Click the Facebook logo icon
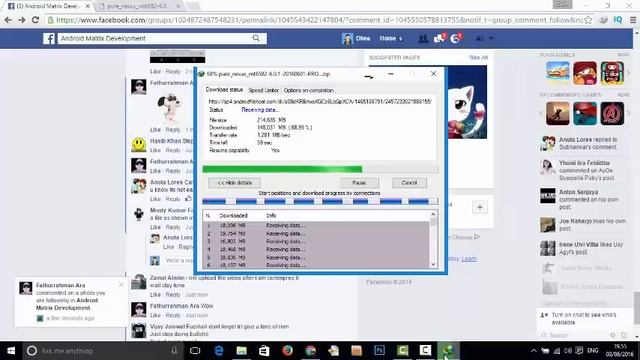Viewport: 640px width, 360px height. [x=49, y=38]
